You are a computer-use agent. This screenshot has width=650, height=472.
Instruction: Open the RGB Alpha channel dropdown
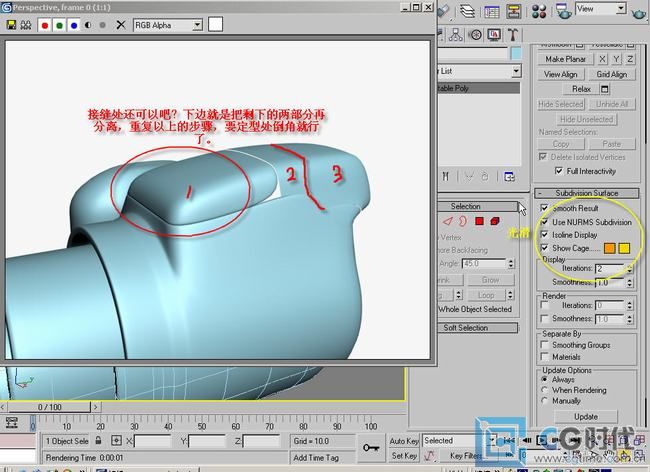pos(168,25)
